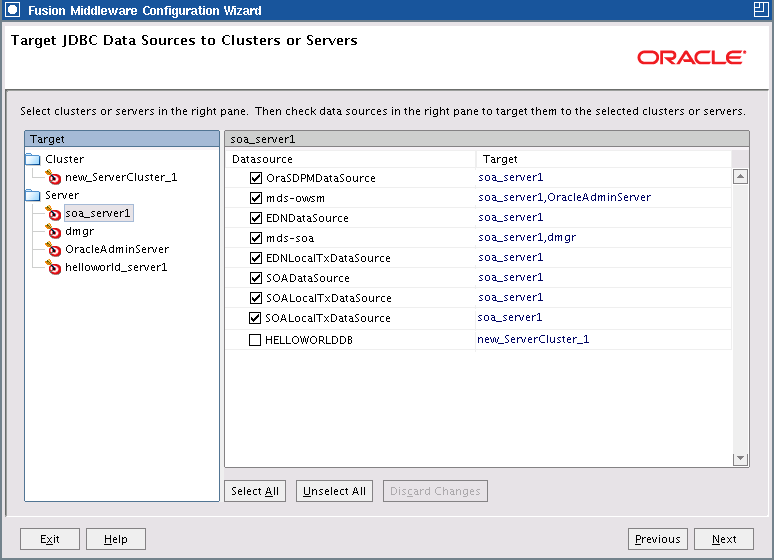Click the 'mds-owsm' datasource name
The height and width of the screenshot is (560, 774).
pos(295,198)
